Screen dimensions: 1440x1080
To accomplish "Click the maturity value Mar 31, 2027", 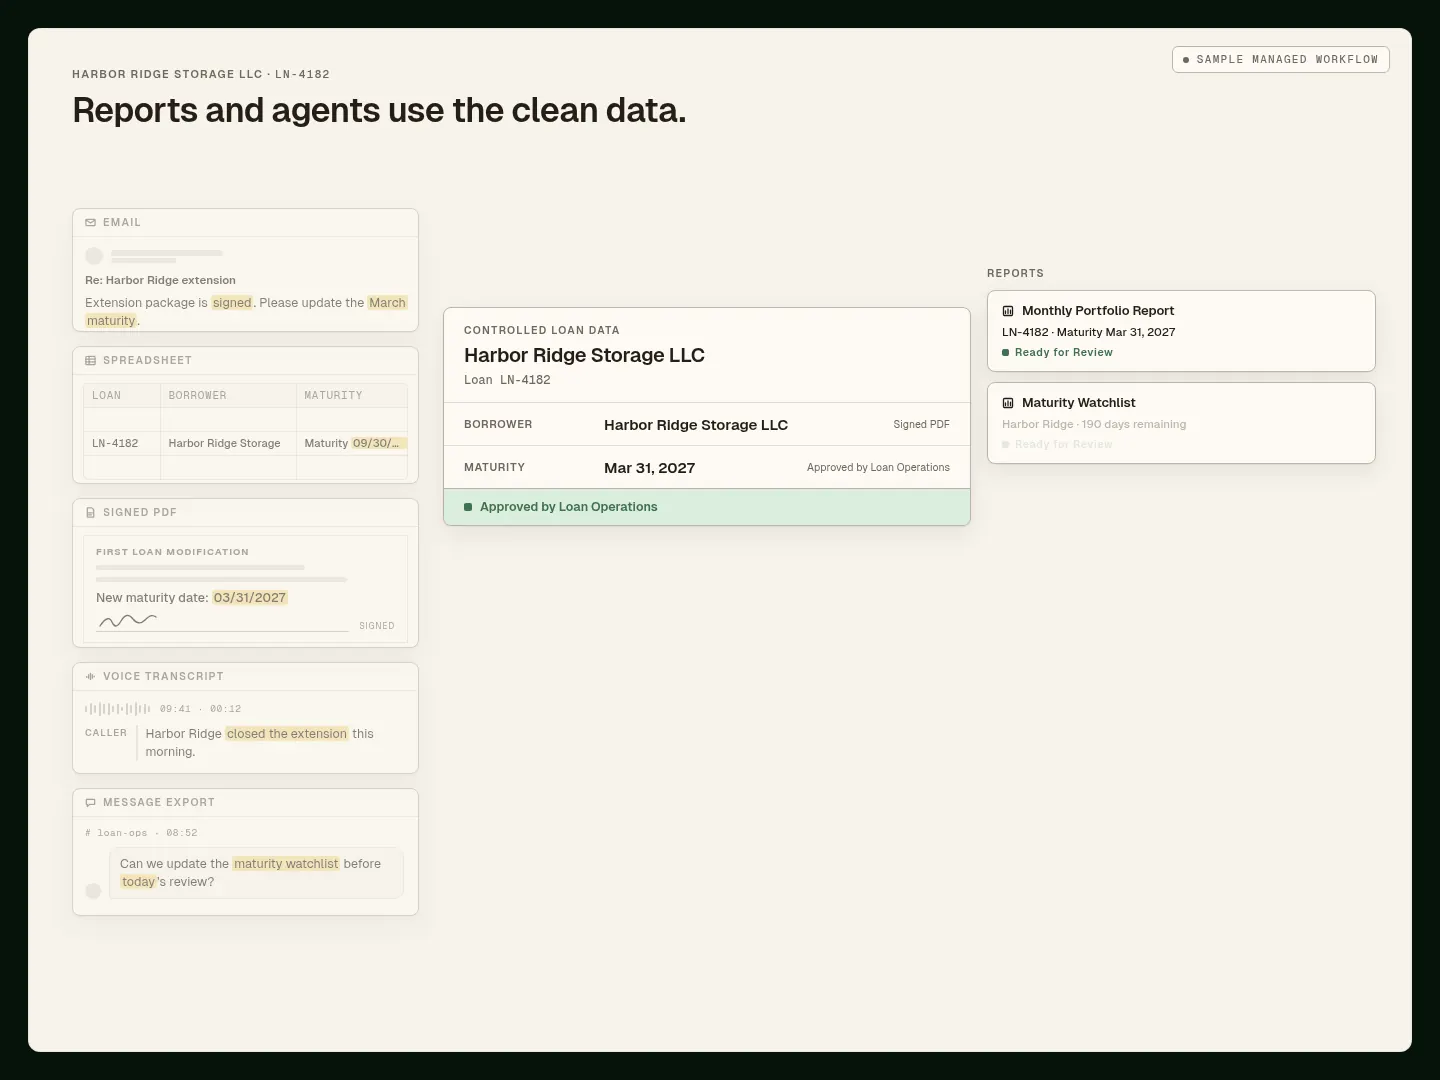I will point(649,468).
